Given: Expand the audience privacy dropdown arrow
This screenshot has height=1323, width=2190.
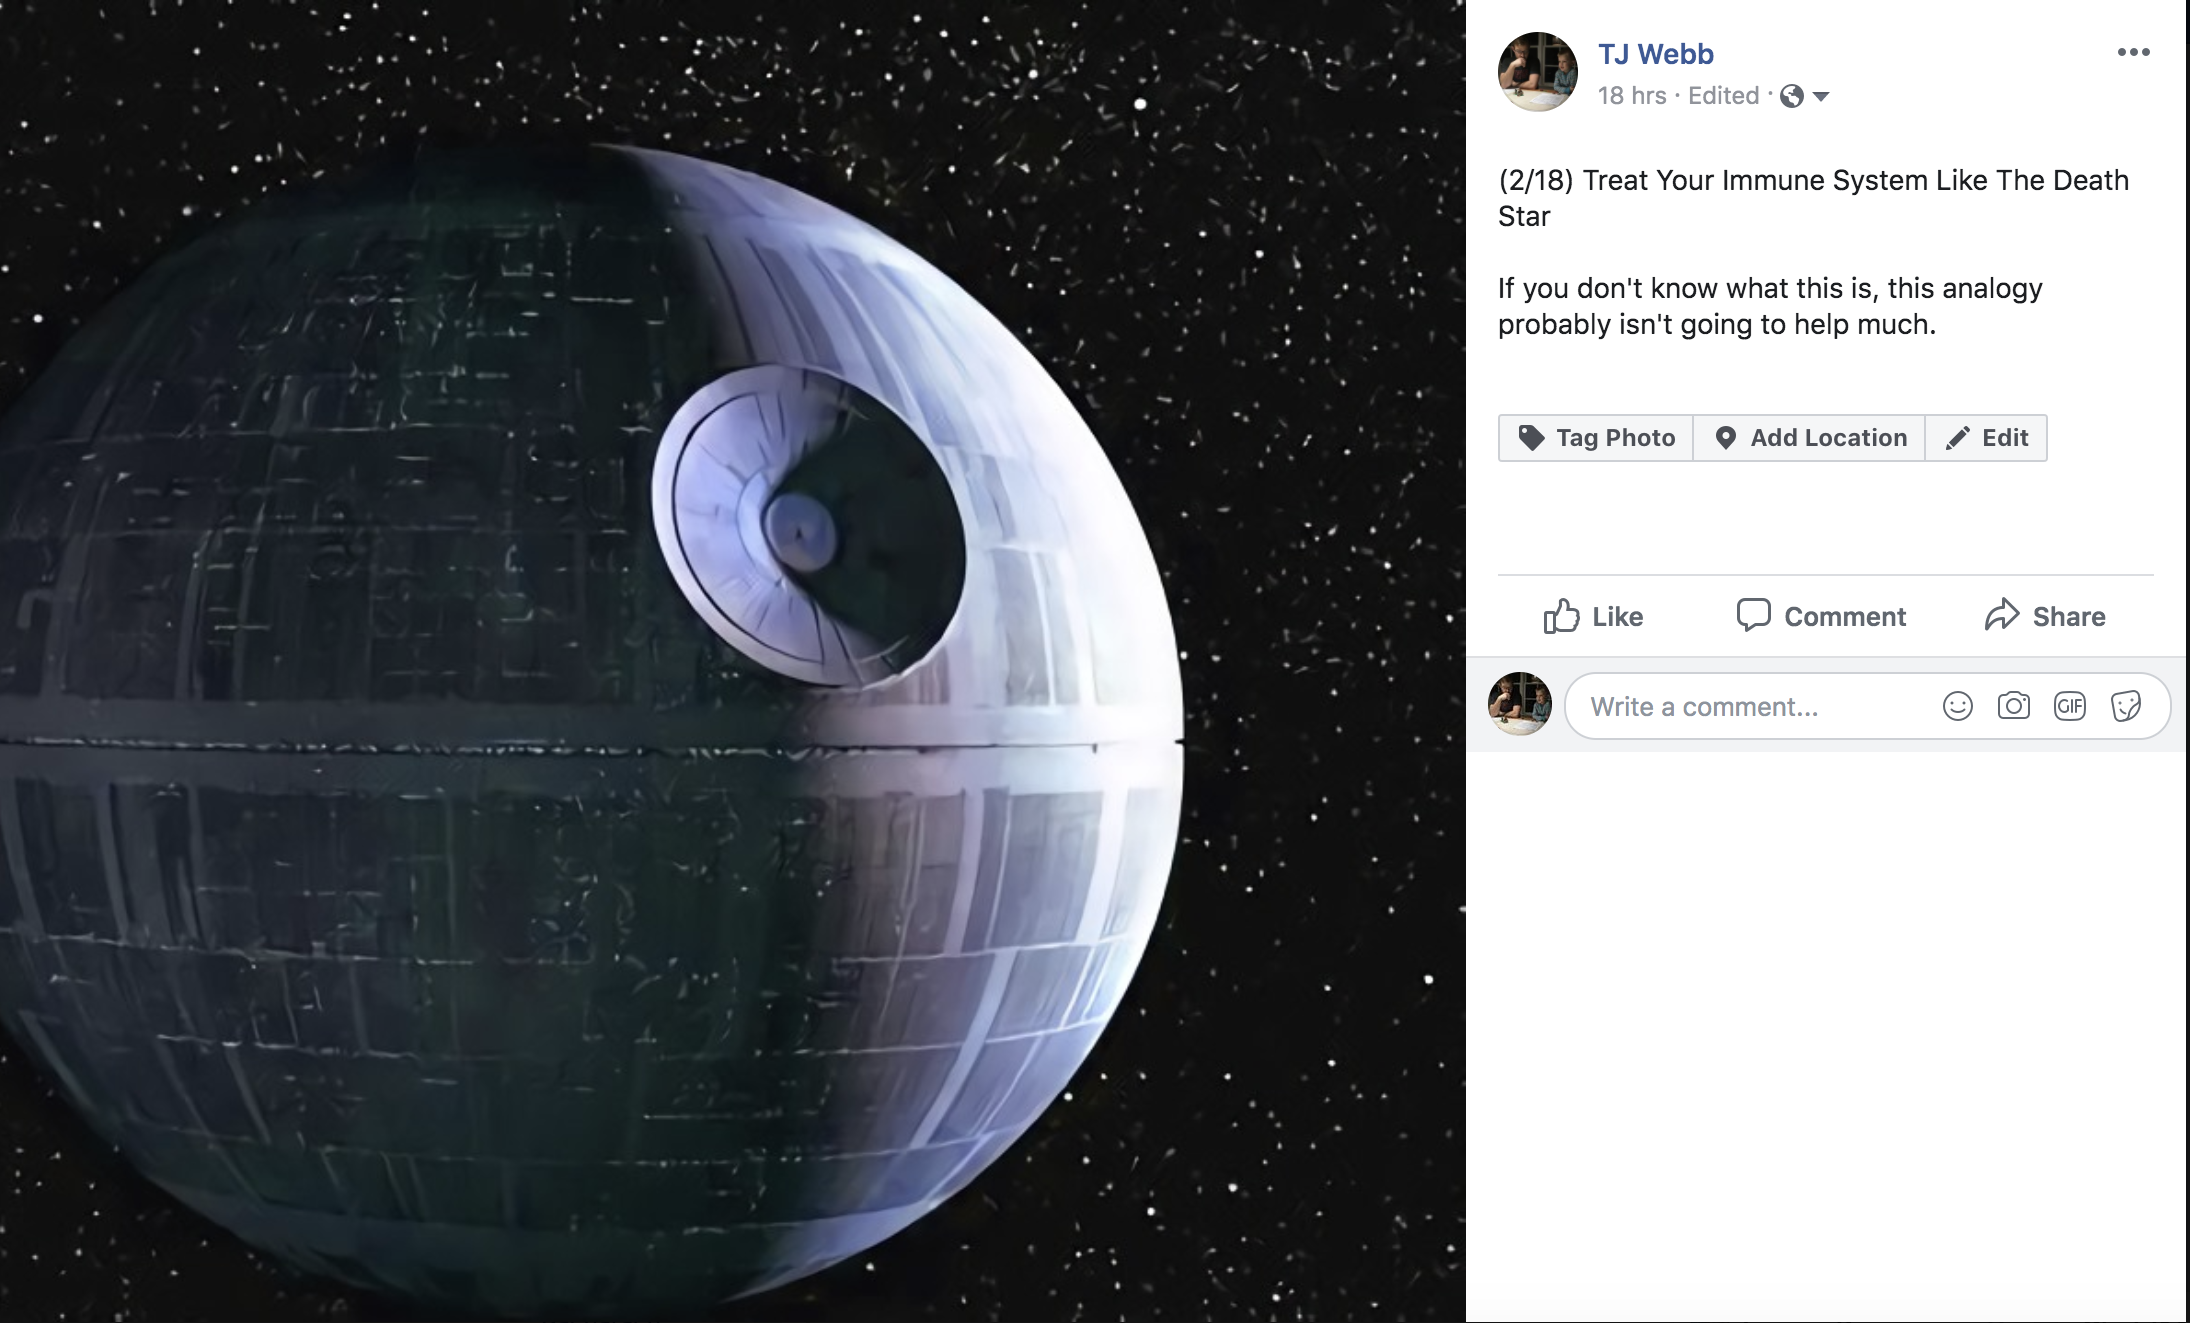Looking at the screenshot, I should coord(1821,97).
